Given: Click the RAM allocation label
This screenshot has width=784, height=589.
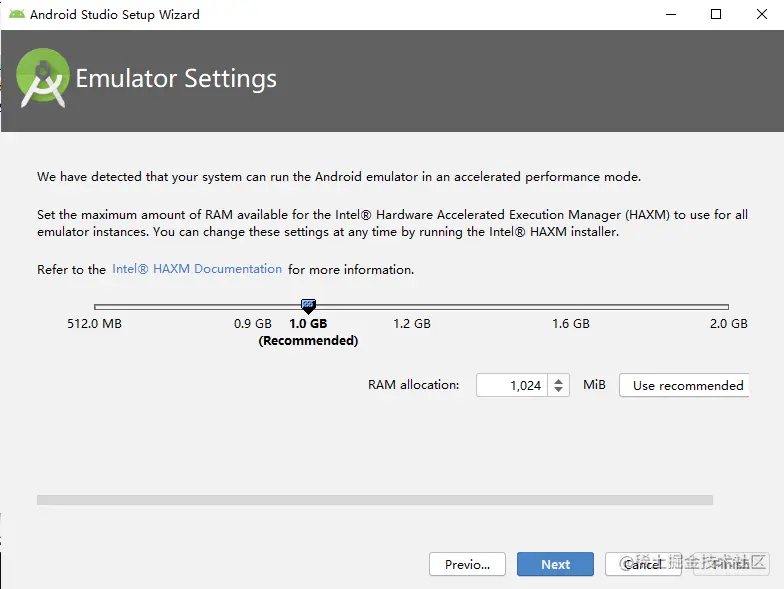Looking at the screenshot, I should tap(413, 384).
